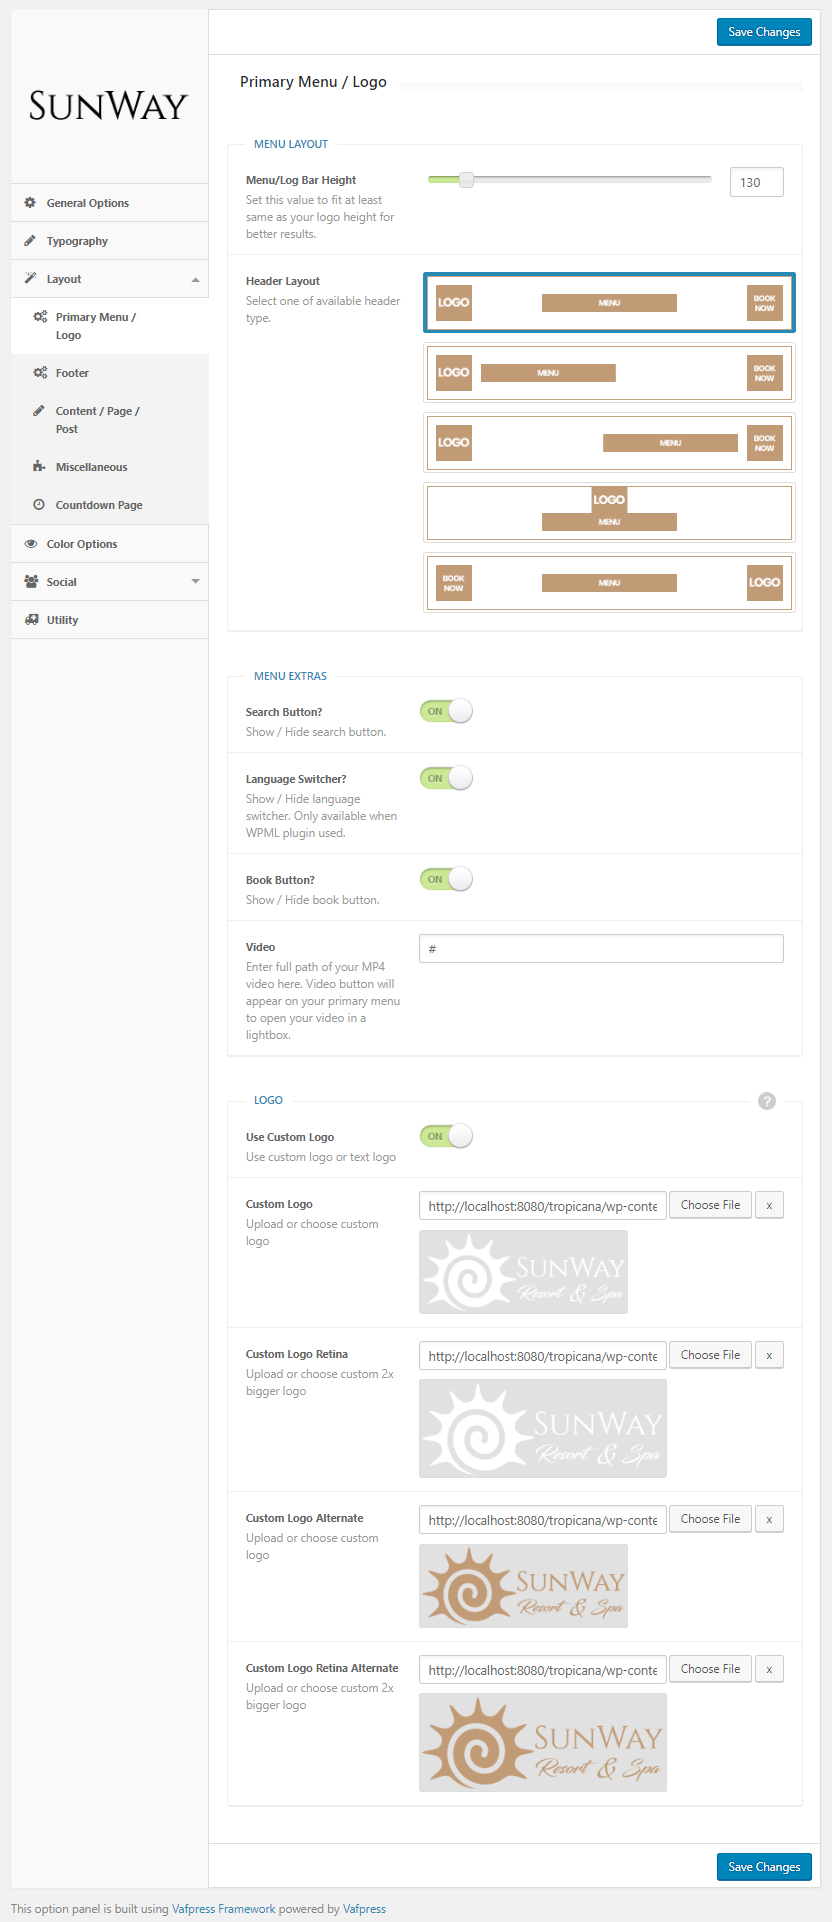Click the Miscellaneous puzzle piece icon
This screenshot has width=832, height=1922.
(39, 467)
